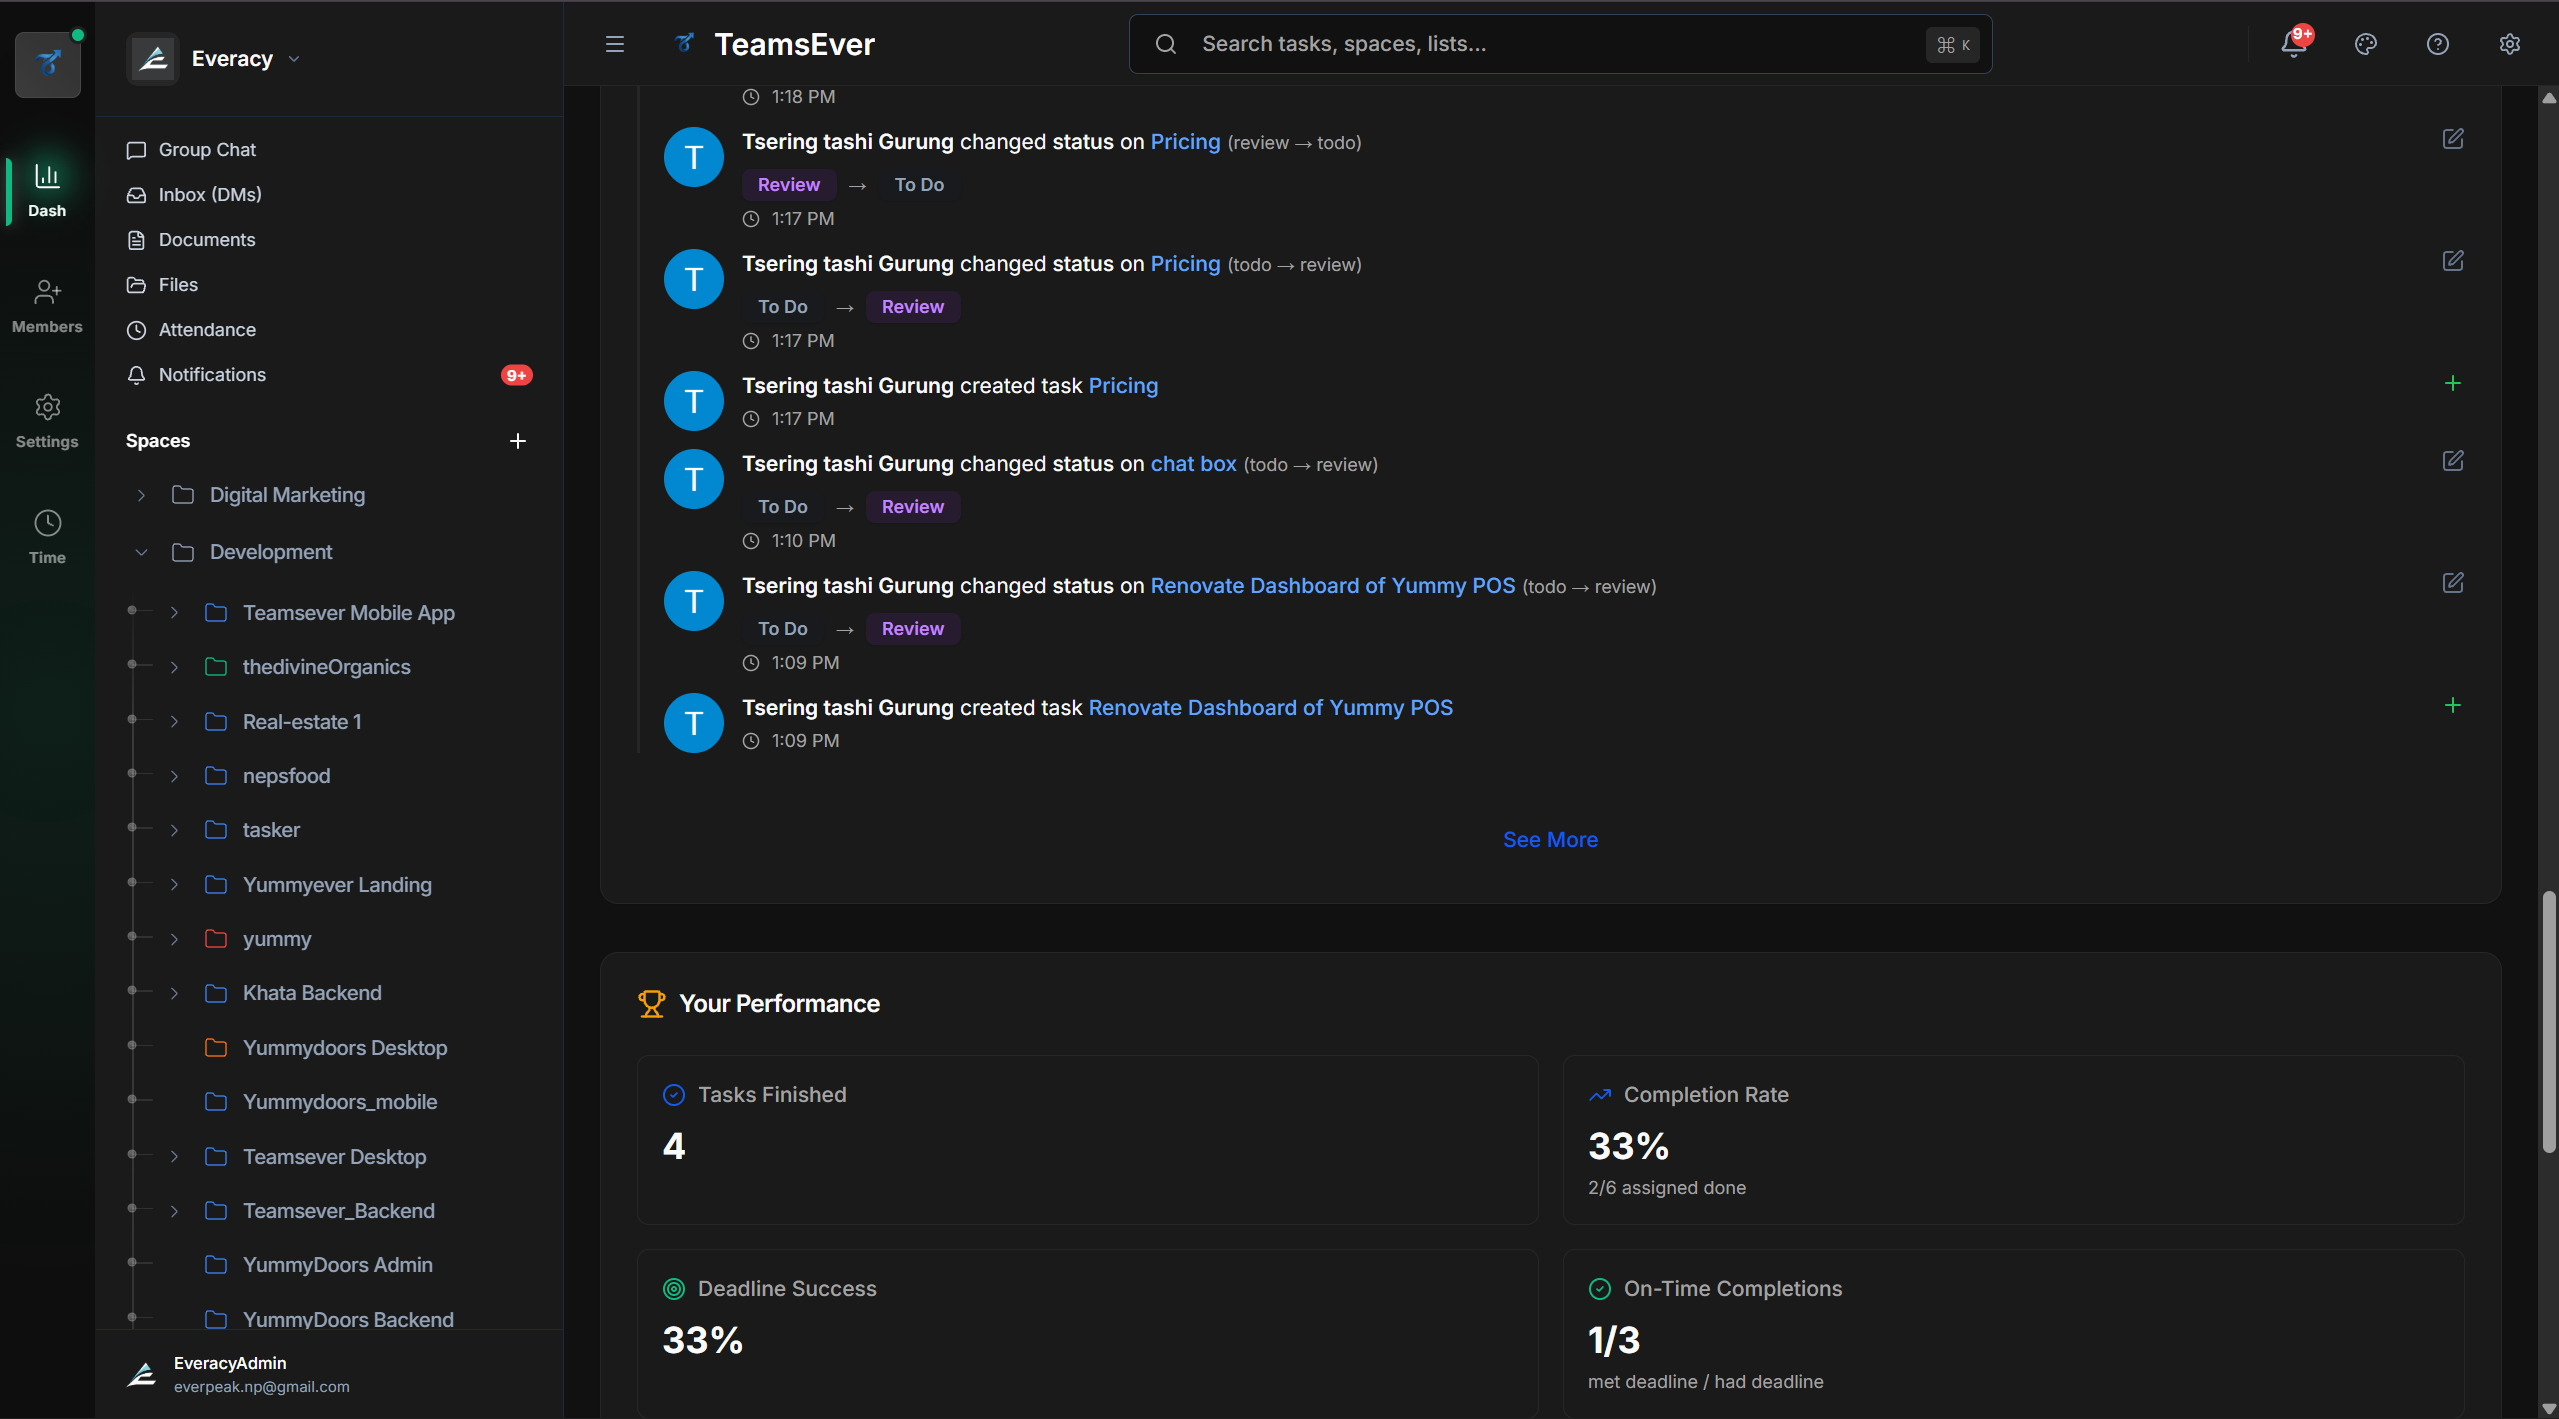
Task: Open the chat box task link
Action: 1193,464
